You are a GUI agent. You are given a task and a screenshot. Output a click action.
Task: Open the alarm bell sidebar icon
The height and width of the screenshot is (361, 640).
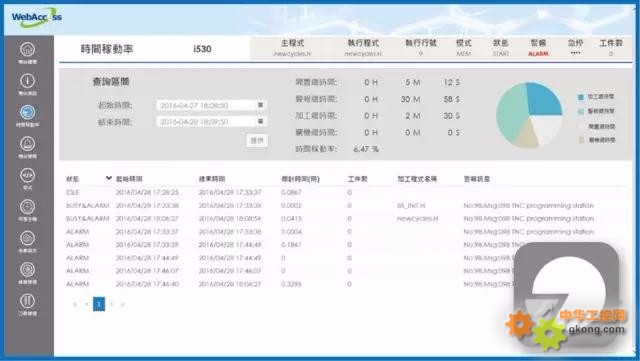pyautogui.click(x=27, y=144)
